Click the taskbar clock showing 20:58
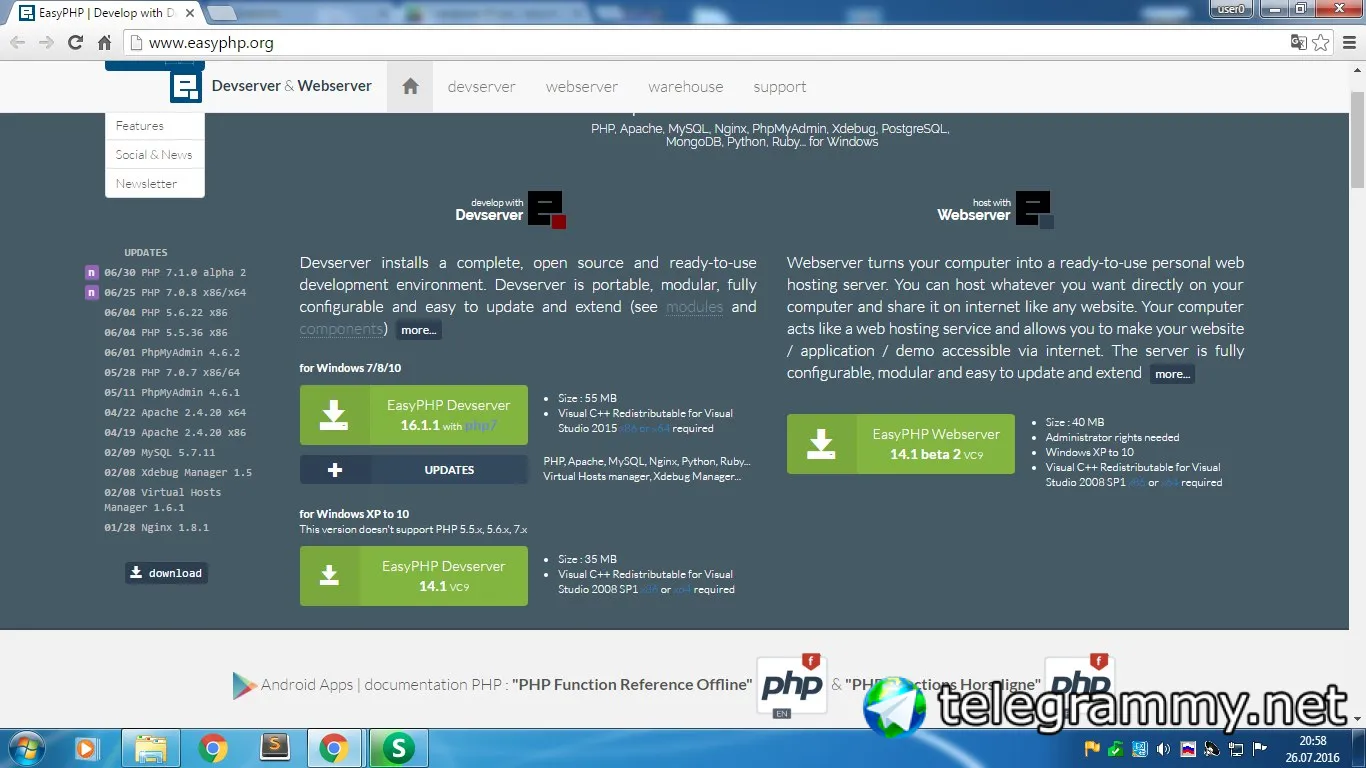 coord(1314,748)
